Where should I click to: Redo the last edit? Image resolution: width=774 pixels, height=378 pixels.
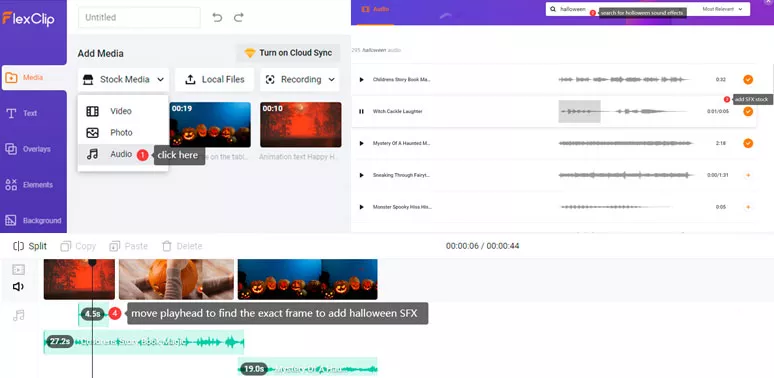pyautogui.click(x=239, y=17)
